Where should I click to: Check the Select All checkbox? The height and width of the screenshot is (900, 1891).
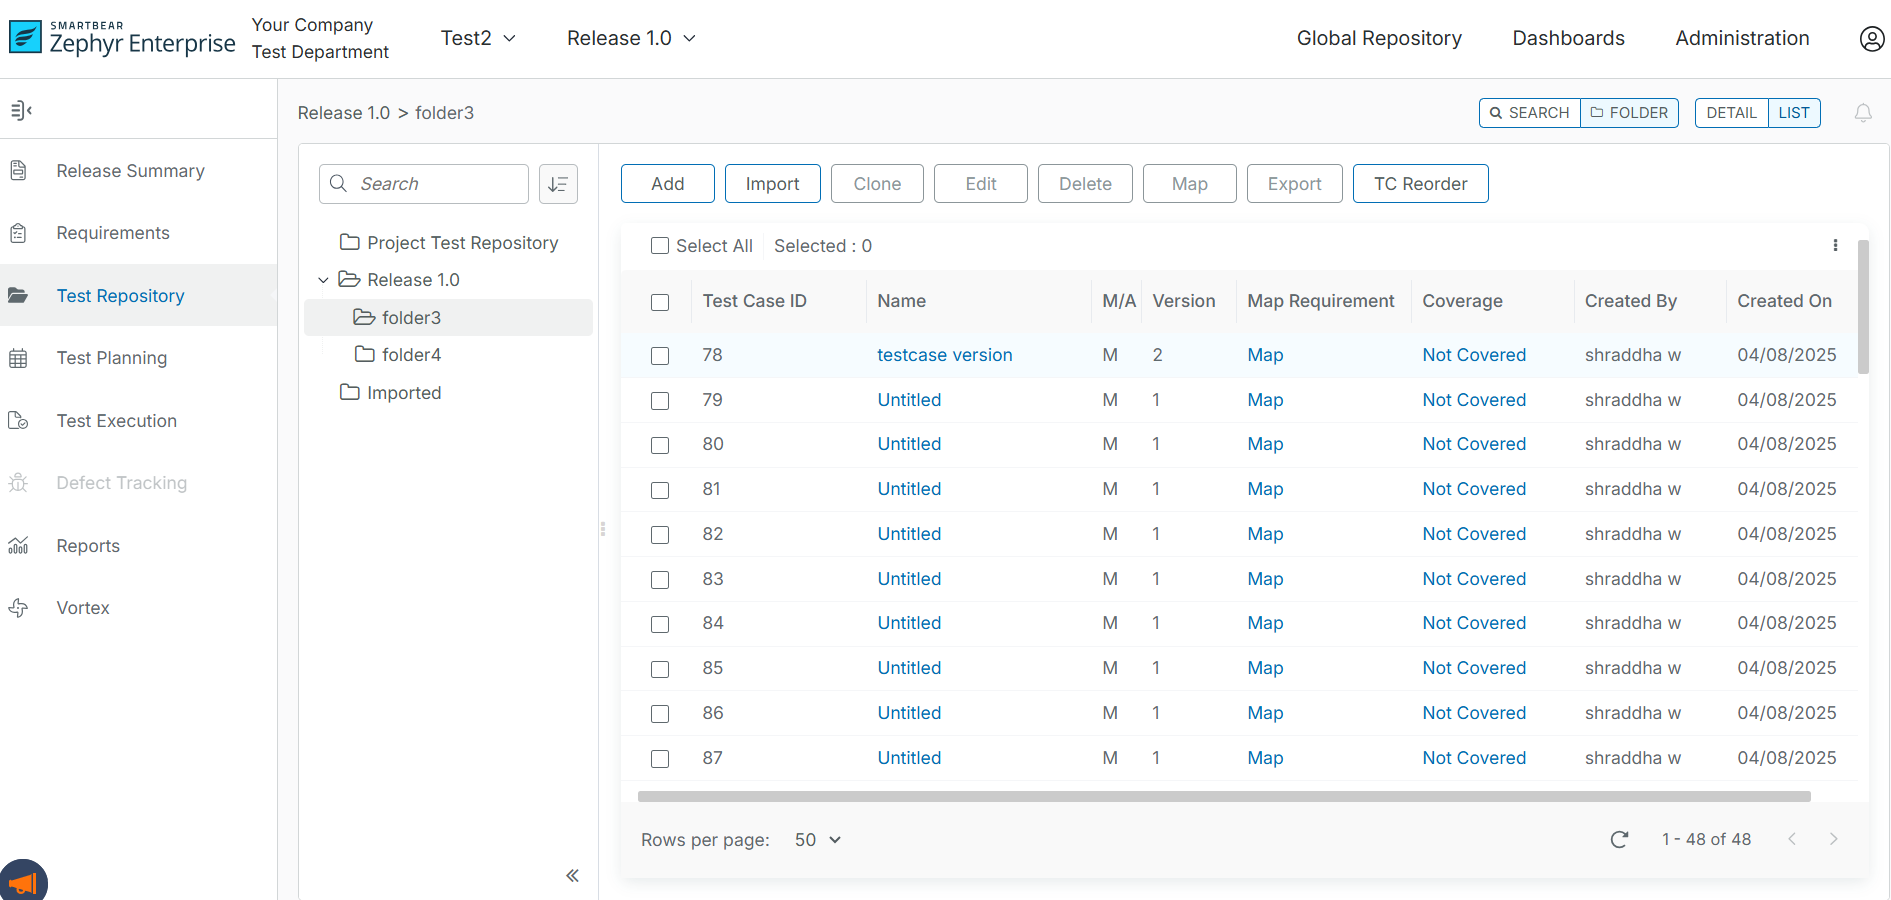(660, 246)
